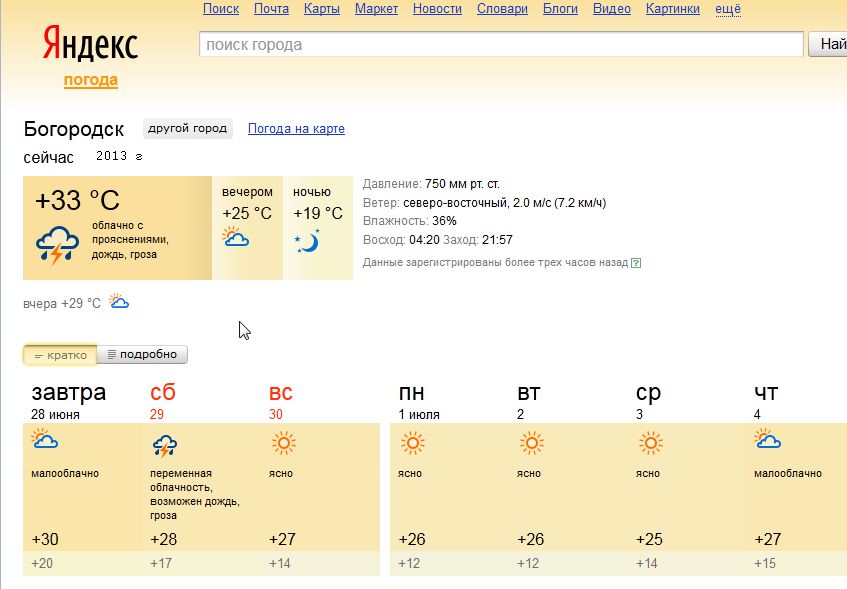Expand the ещё services menu

(x=728, y=9)
